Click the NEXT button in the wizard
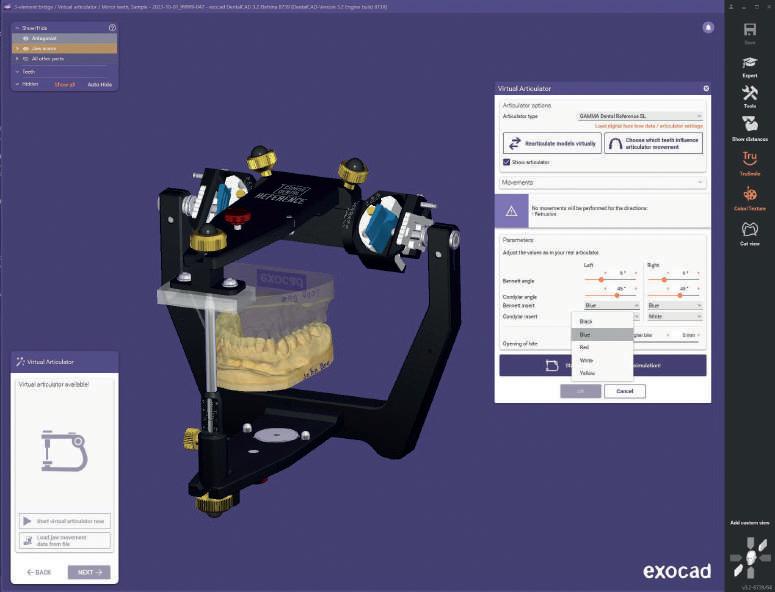 tap(89, 572)
